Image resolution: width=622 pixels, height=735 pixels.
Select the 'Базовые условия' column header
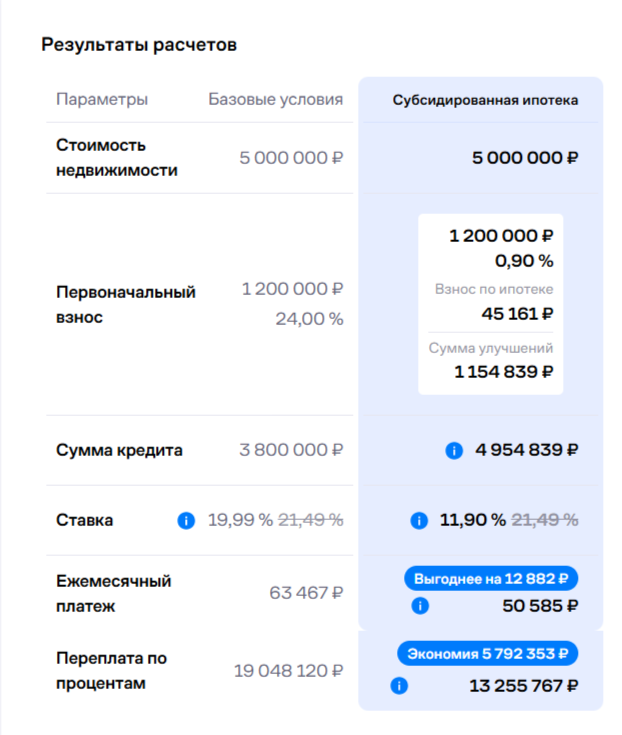click(276, 99)
